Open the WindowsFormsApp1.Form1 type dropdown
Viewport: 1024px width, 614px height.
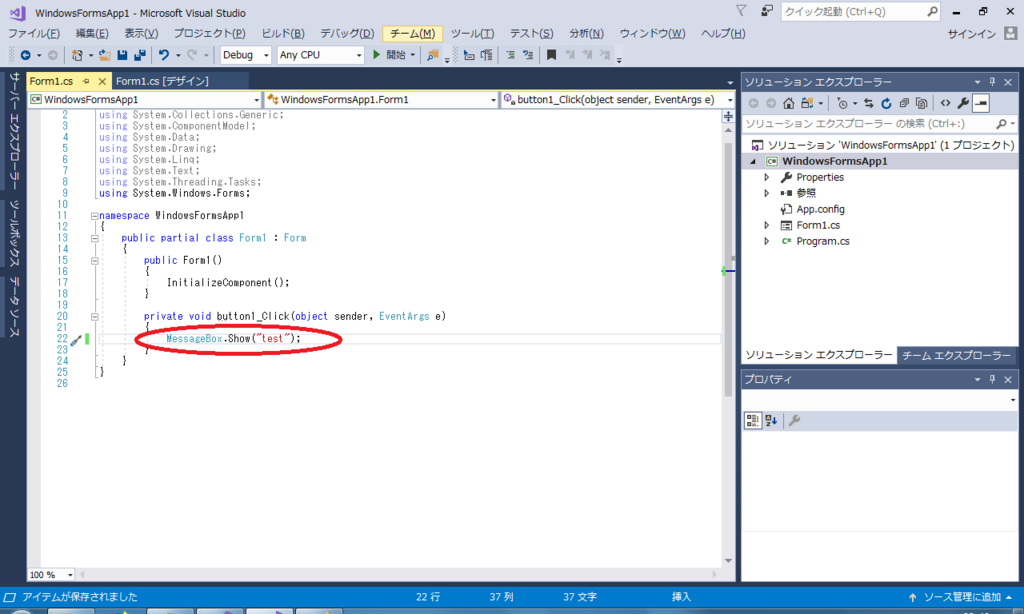coord(381,99)
